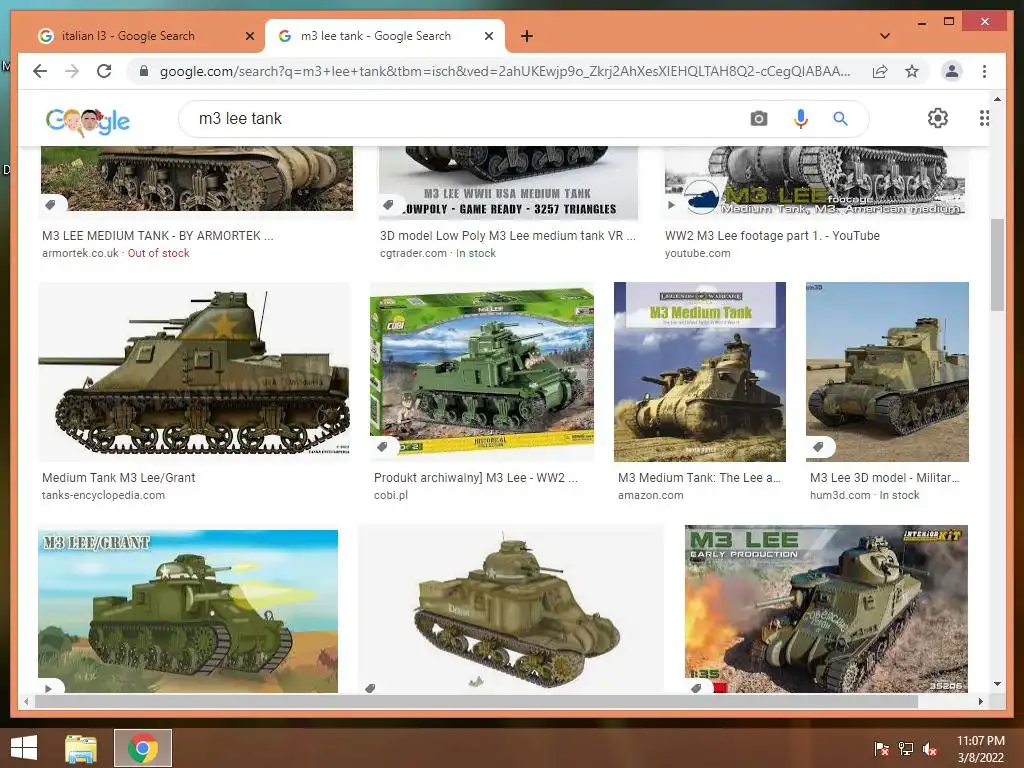Bookmark this tab with star icon
The width and height of the screenshot is (1024, 768).
click(912, 71)
